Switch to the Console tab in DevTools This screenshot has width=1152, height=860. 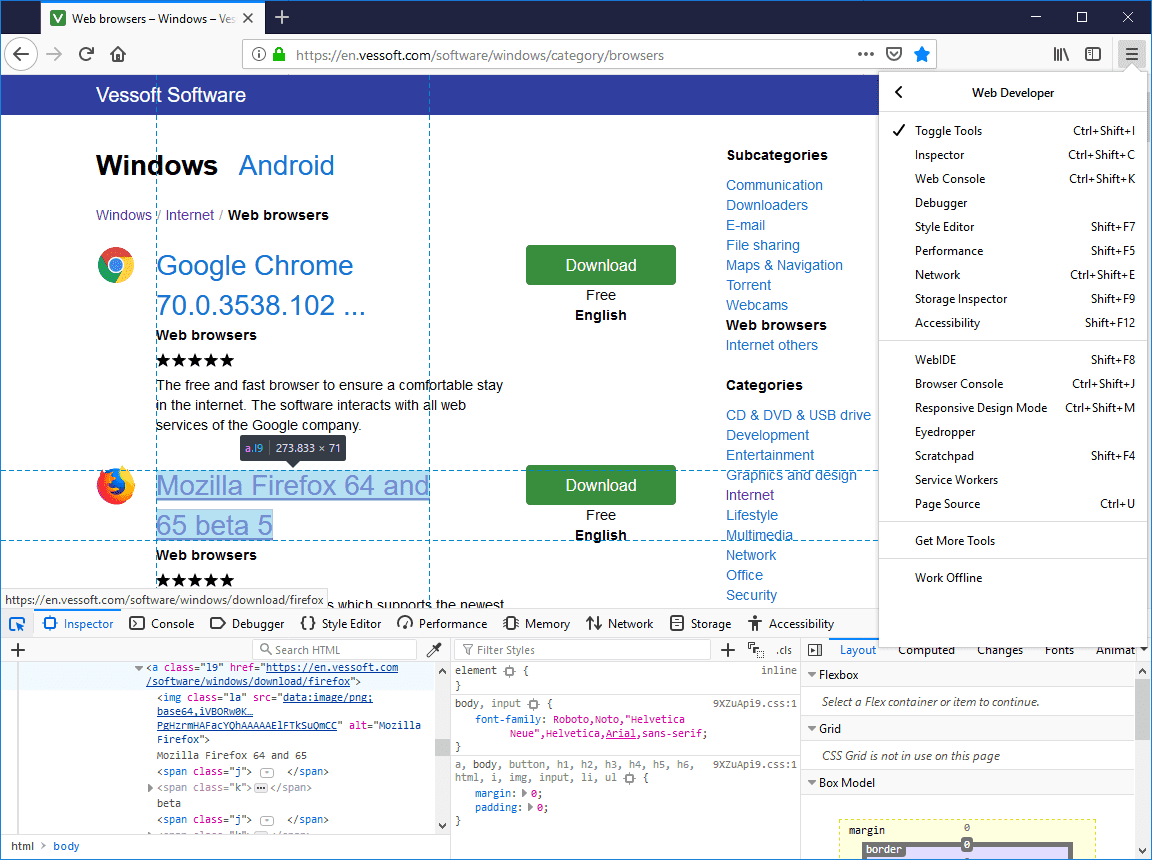(x=162, y=624)
